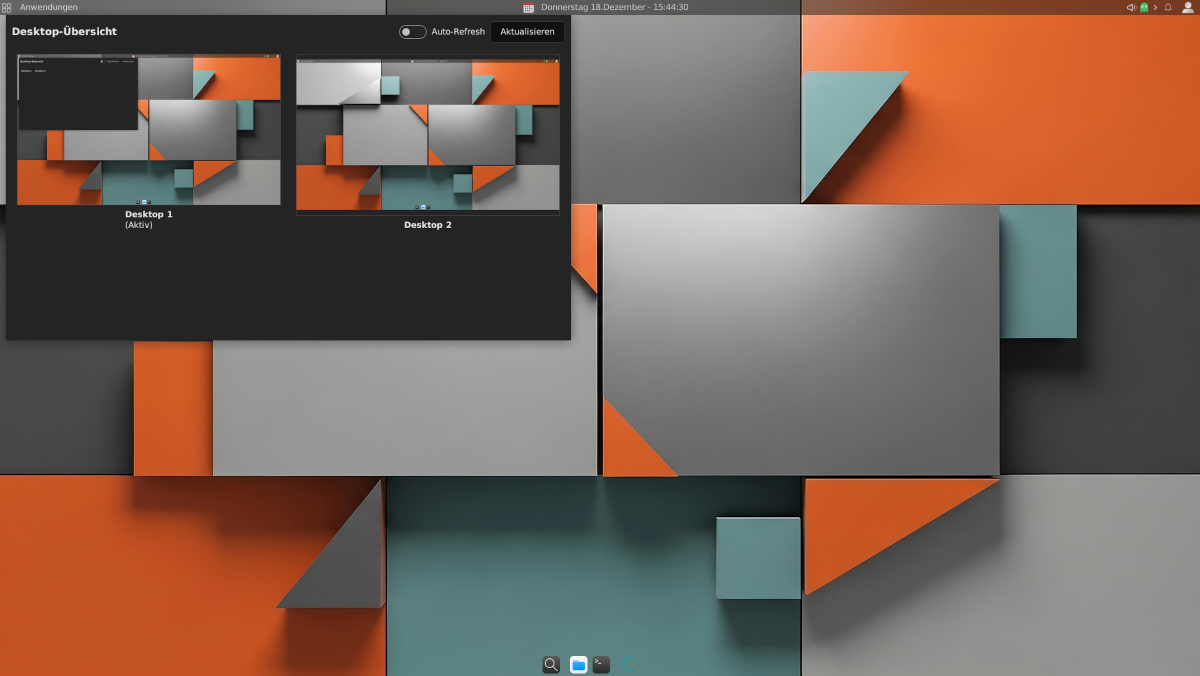The image size is (1200, 676).
Task: Open the volume control icon
Action: tap(1131, 7)
